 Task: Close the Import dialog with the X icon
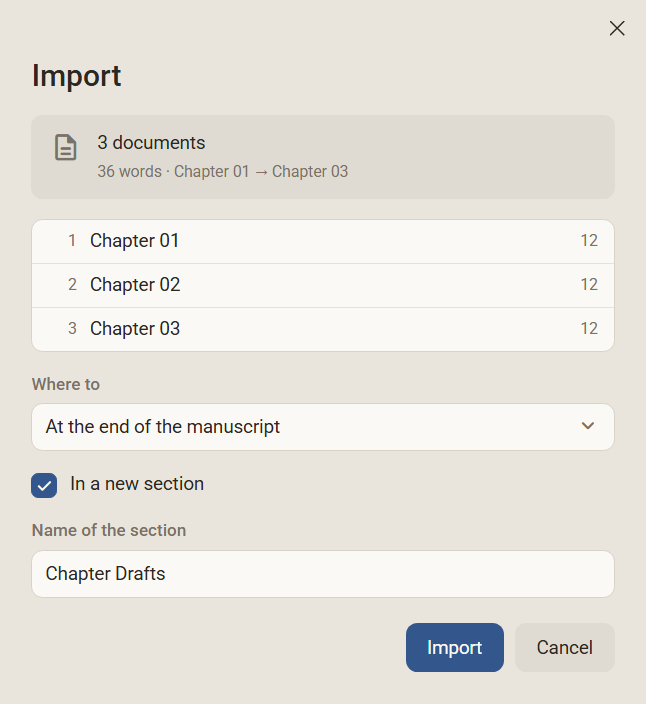pos(617,28)
